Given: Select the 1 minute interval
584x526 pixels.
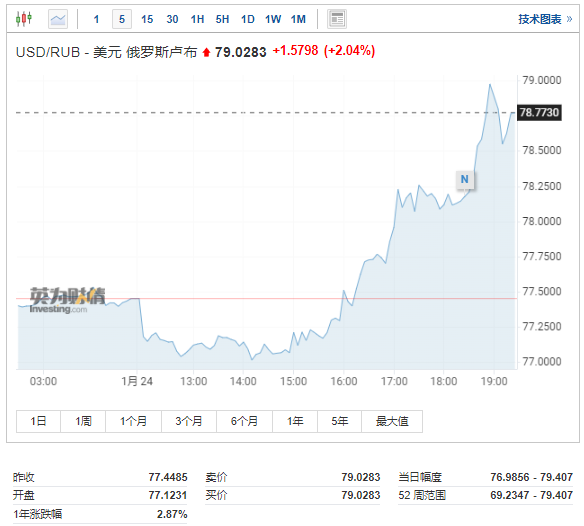Looking at the screenshot, I should [x=96, y=19].
